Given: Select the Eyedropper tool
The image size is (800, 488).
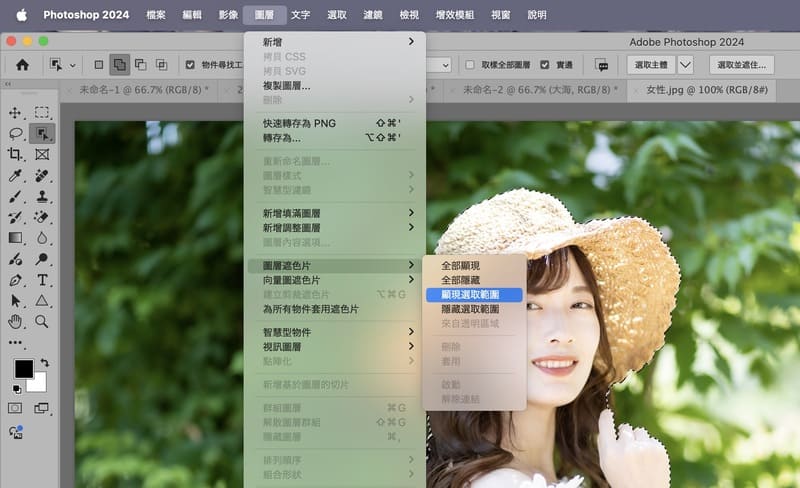Looking at the screenshot, I should coord(15,176).
